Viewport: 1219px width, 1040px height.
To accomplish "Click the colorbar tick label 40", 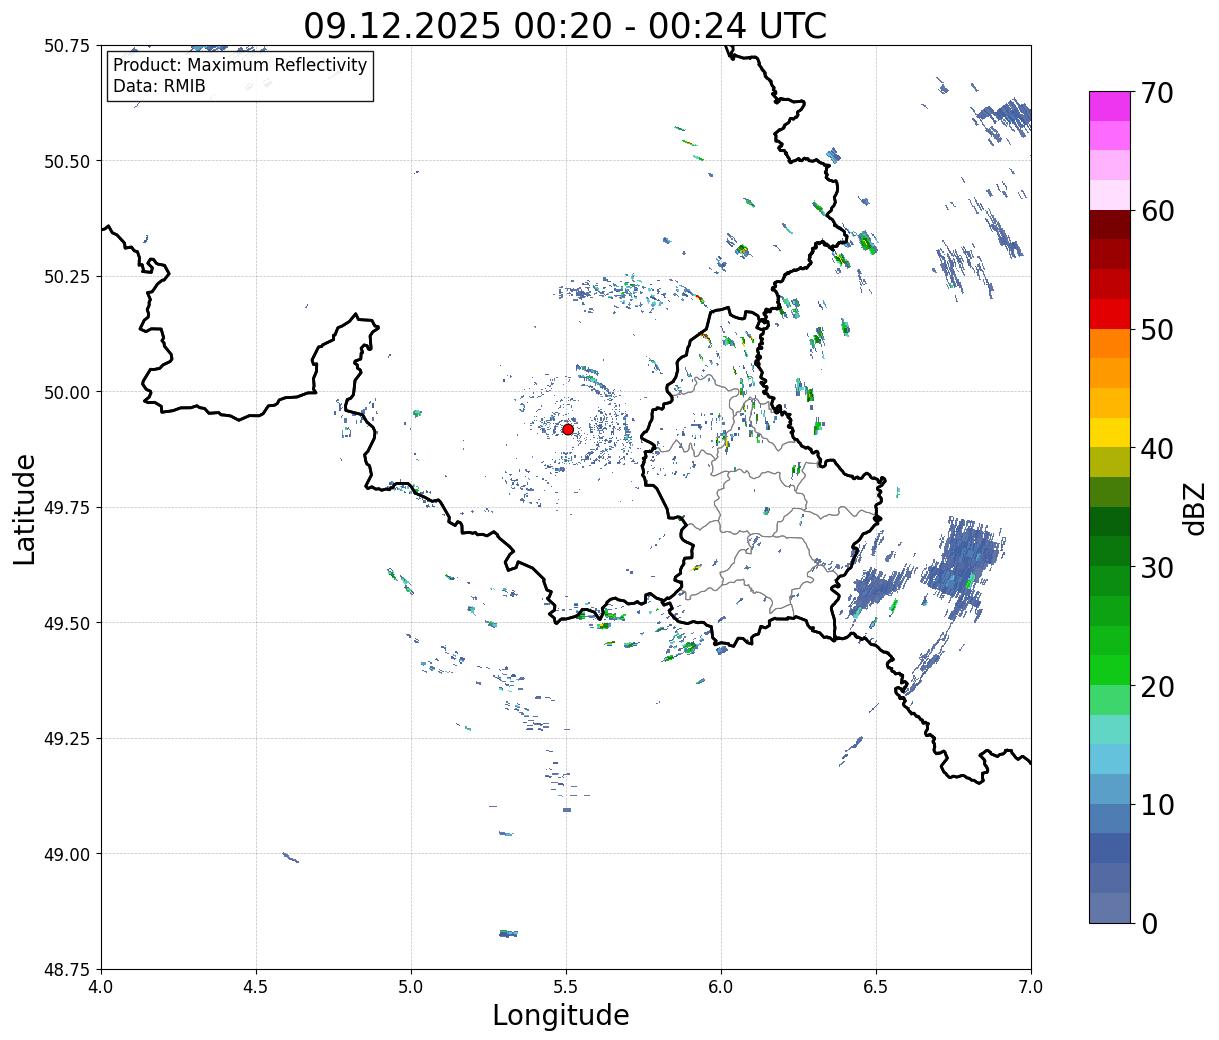I will coord(1157,448).
